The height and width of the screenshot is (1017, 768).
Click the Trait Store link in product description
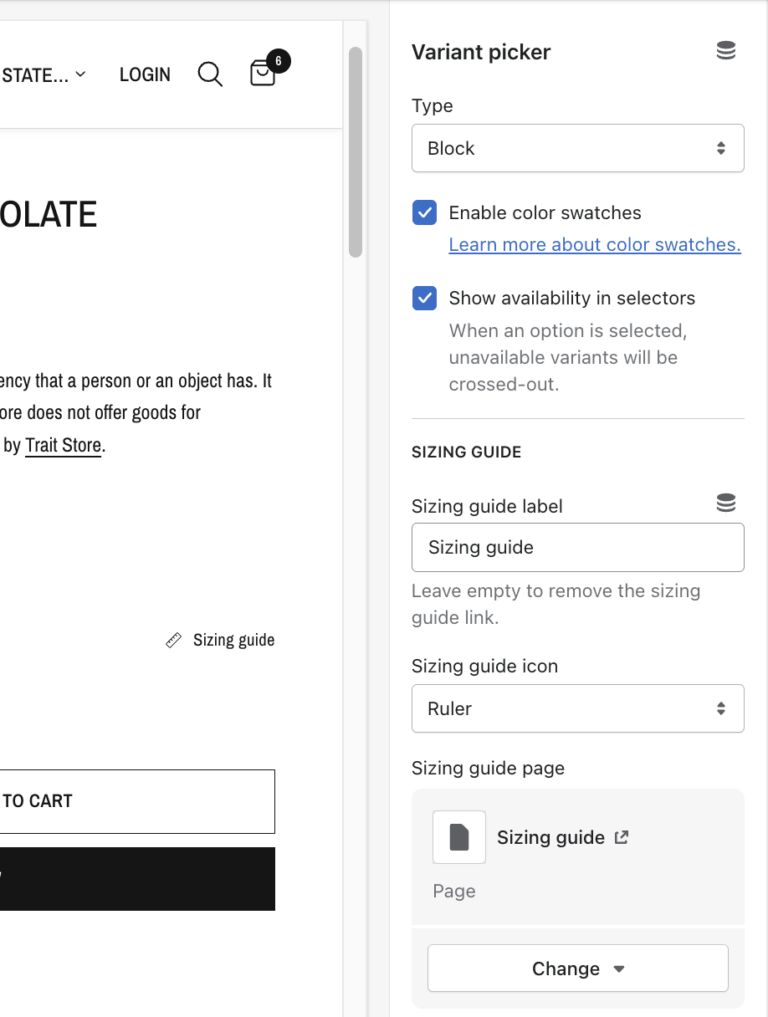(62, 445)
